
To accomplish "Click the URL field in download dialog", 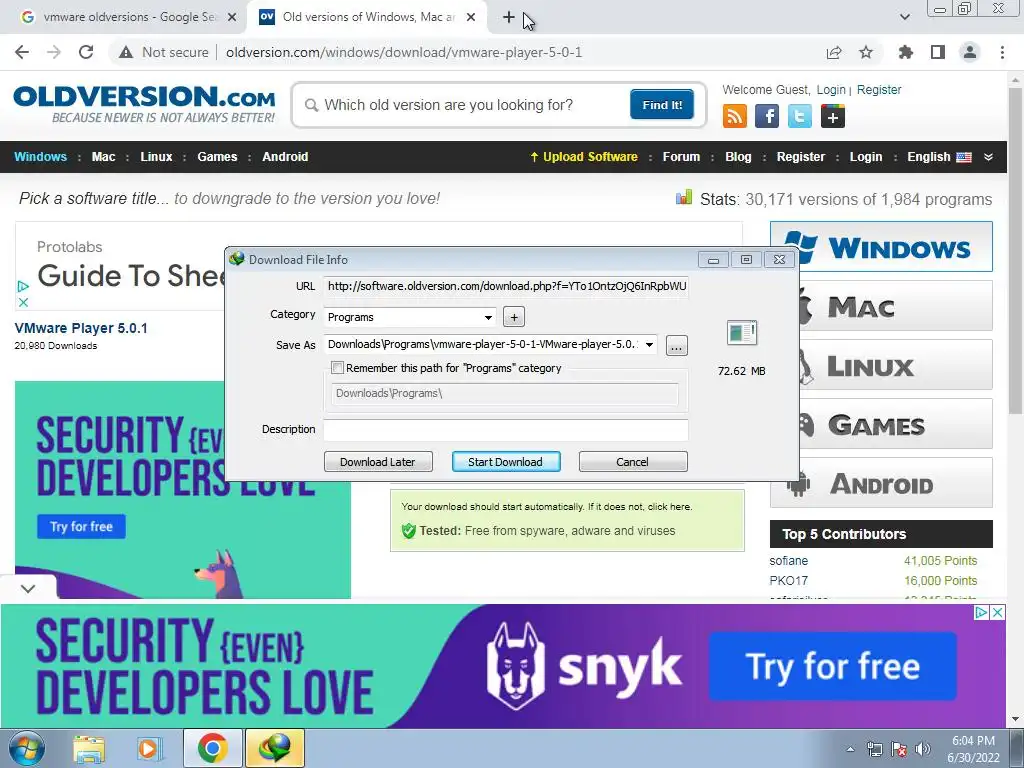I will coord(506,286).
